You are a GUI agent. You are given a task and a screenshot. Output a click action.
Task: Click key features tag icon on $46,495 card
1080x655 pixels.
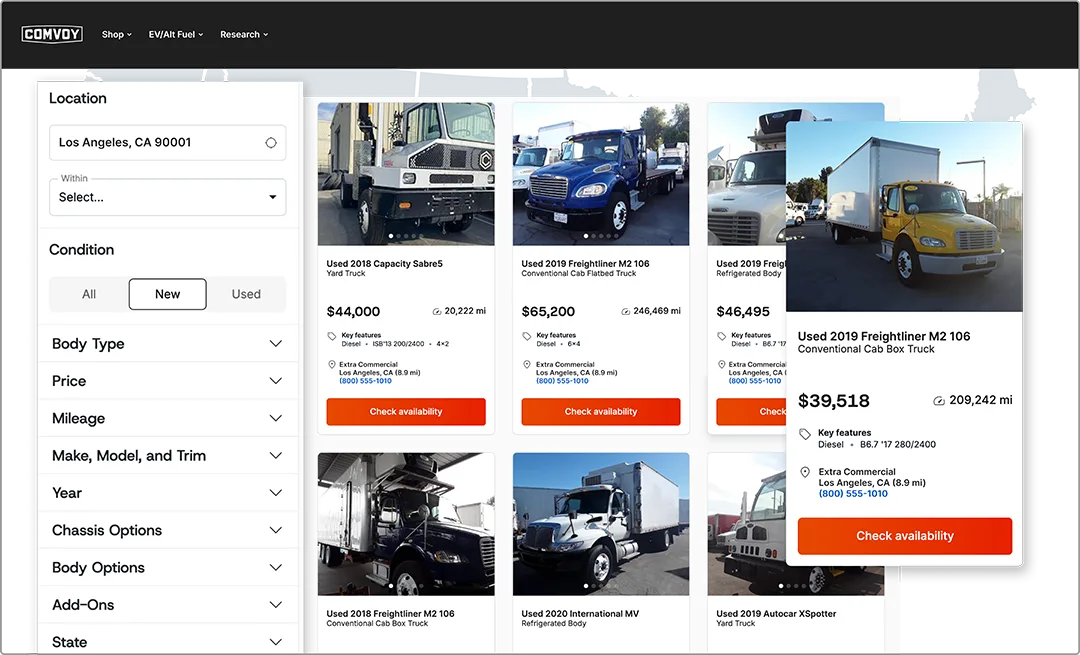(722, 336)
